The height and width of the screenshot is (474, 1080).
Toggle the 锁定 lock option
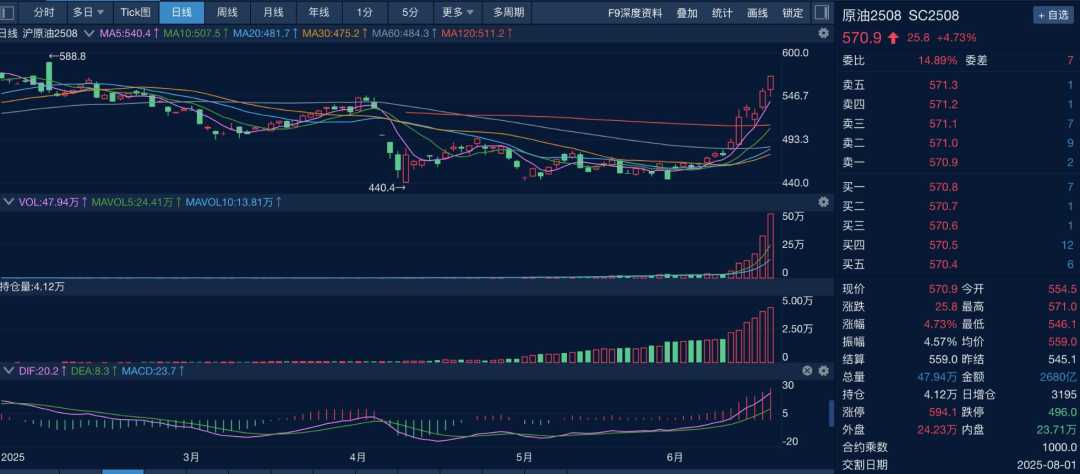click(x=793, y=12)
